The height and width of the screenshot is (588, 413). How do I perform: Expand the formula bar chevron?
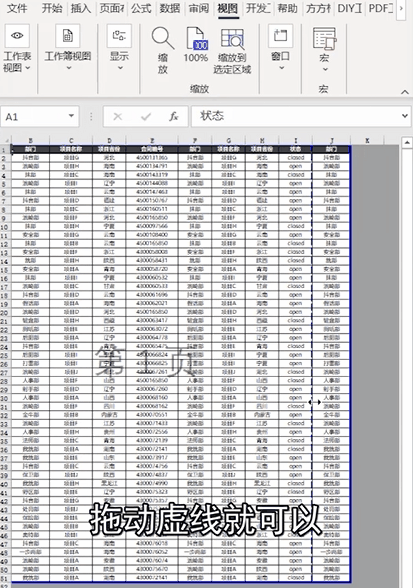pos(405,116)
